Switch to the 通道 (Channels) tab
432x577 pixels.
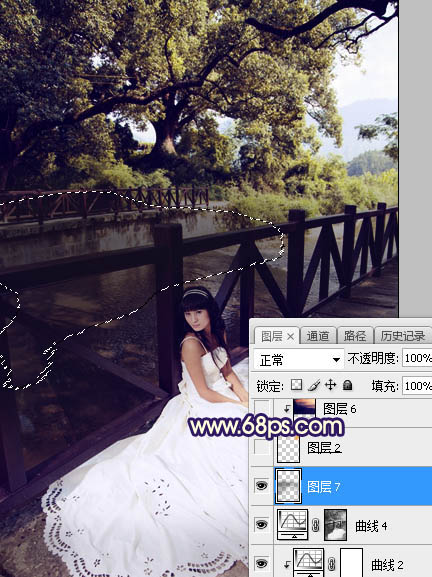tap(318, 336)
